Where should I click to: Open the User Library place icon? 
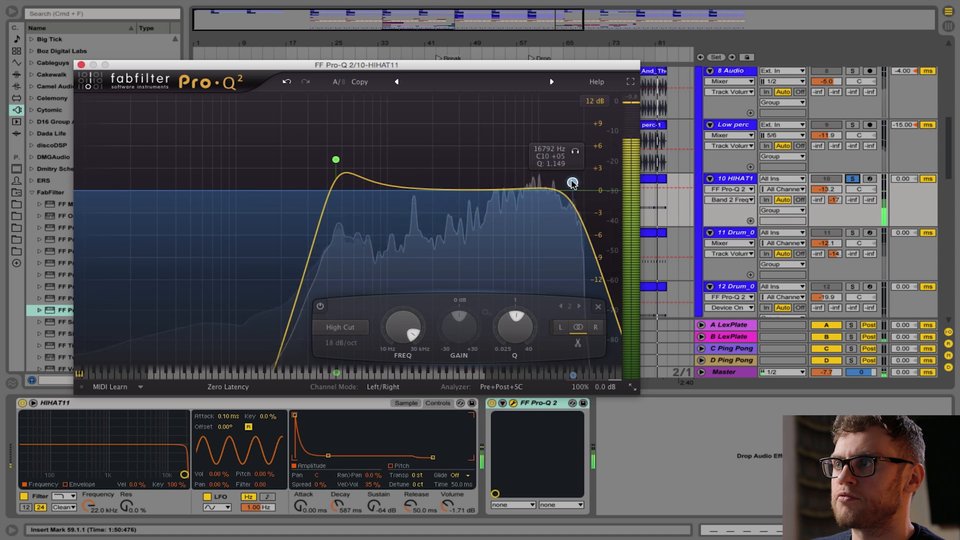pyautogui.click(x=17, y=181)
